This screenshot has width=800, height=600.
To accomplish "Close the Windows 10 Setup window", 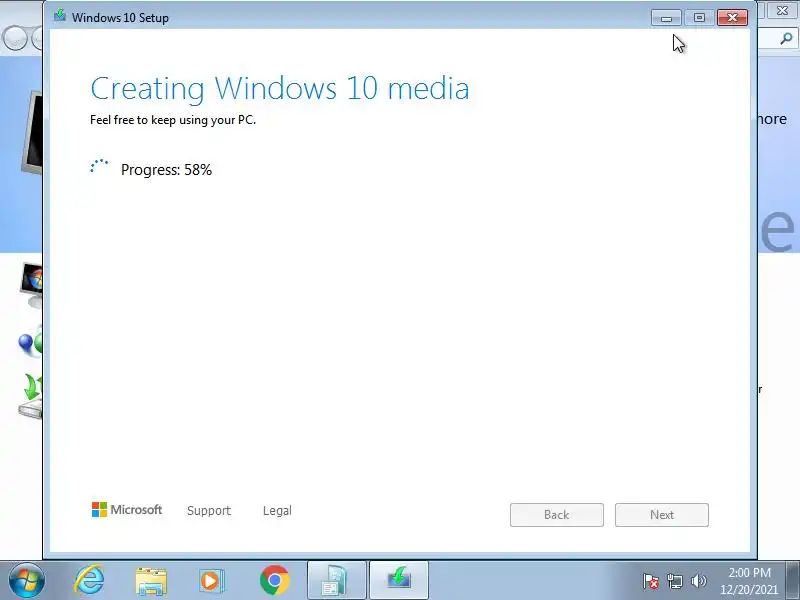I will pyautogui.click(x=733, y=18).
